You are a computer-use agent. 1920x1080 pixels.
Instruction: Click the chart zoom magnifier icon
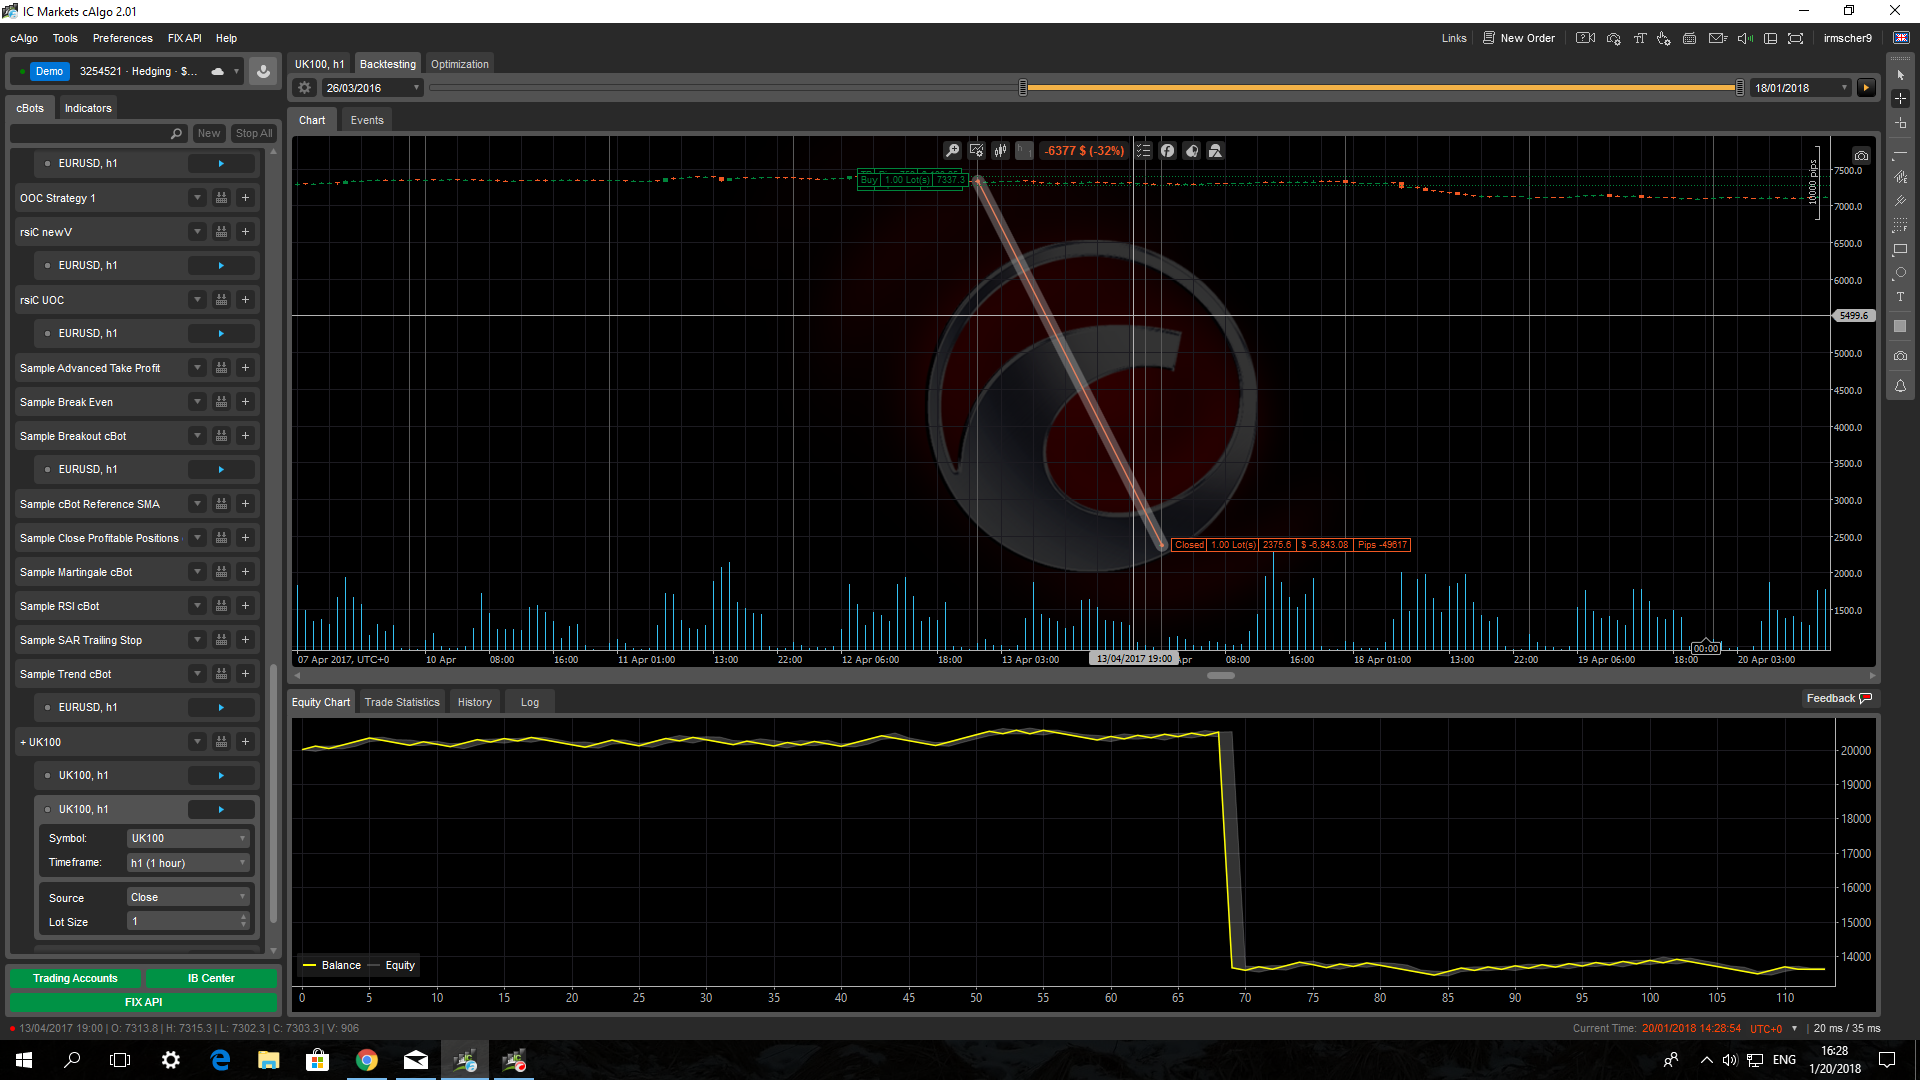pos(952,151)
